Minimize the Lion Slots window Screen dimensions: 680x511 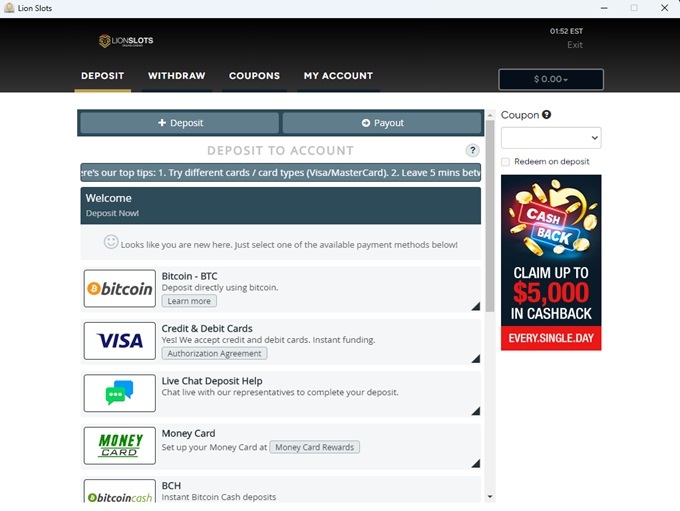604,8
